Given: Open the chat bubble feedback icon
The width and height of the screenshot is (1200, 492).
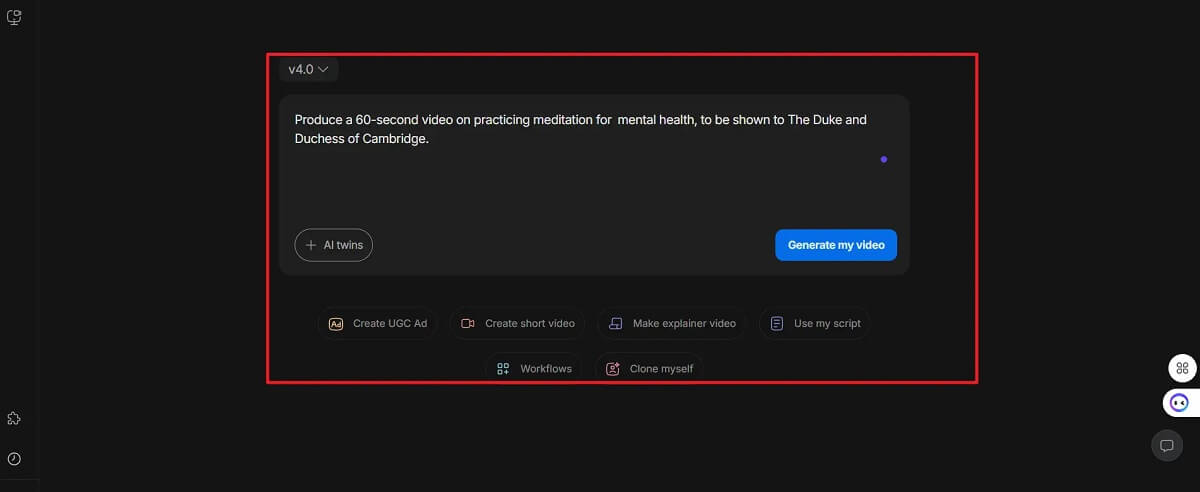Looking at the screenshot, I should pos(1166,445).
